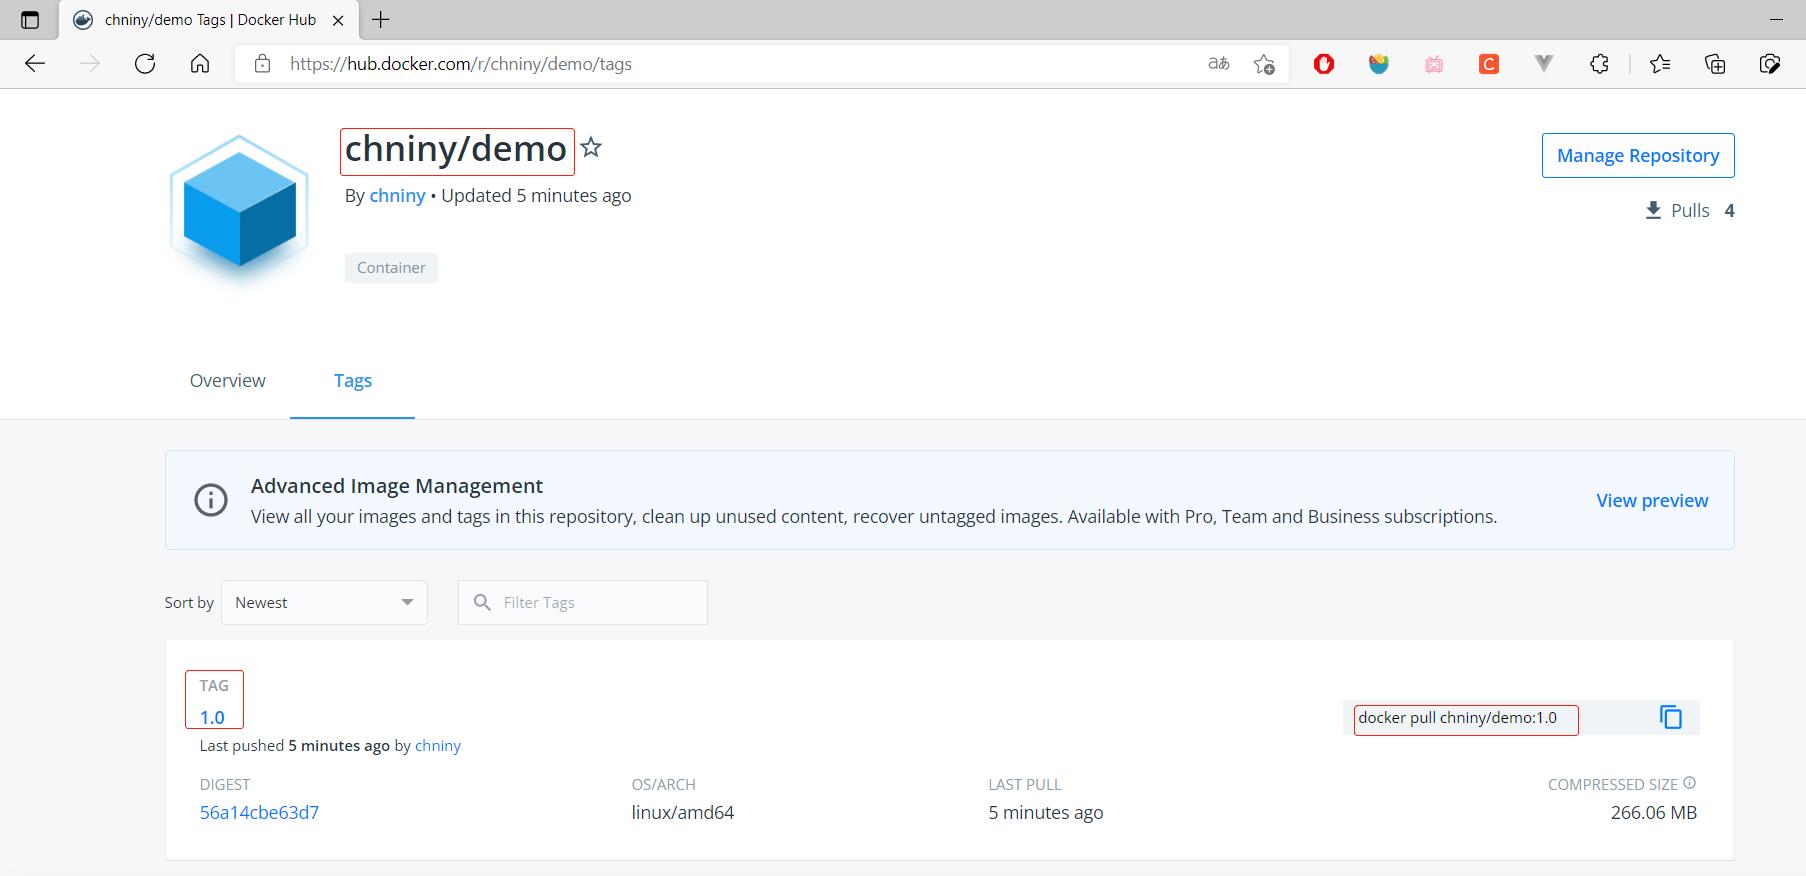
Task: Open the gray V extension icon
Action: [x=1544, y=64]
